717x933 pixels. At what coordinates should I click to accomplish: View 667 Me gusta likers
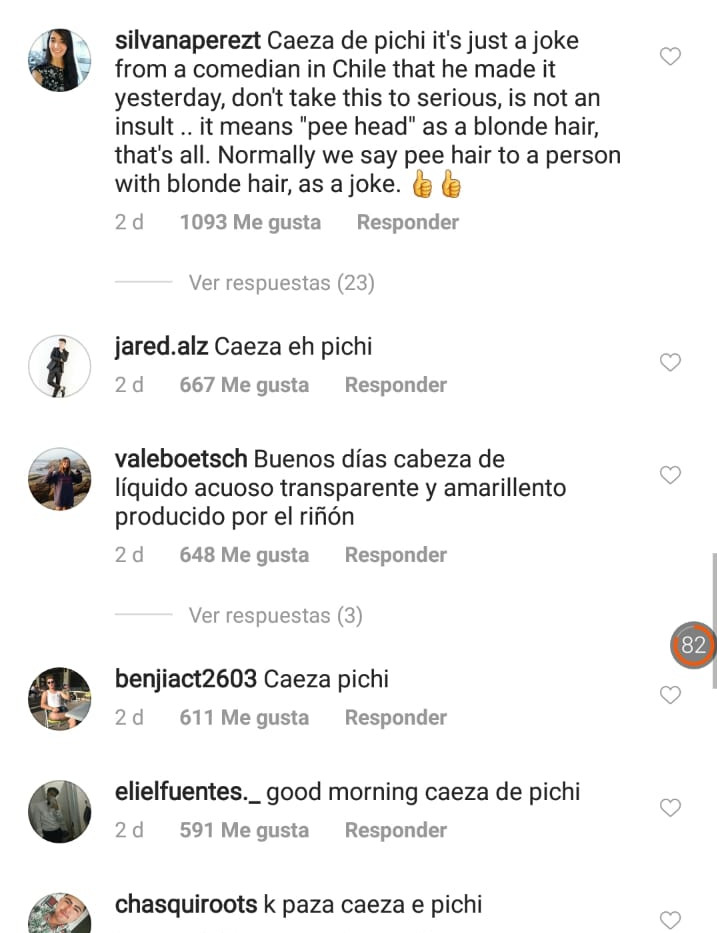pos(244,384)
